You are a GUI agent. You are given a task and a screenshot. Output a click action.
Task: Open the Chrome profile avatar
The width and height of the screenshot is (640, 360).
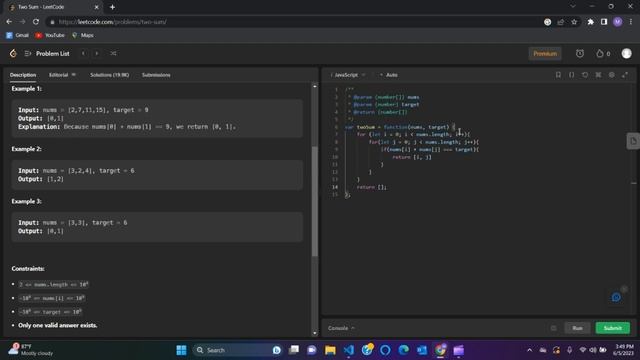tap(618, 22)
